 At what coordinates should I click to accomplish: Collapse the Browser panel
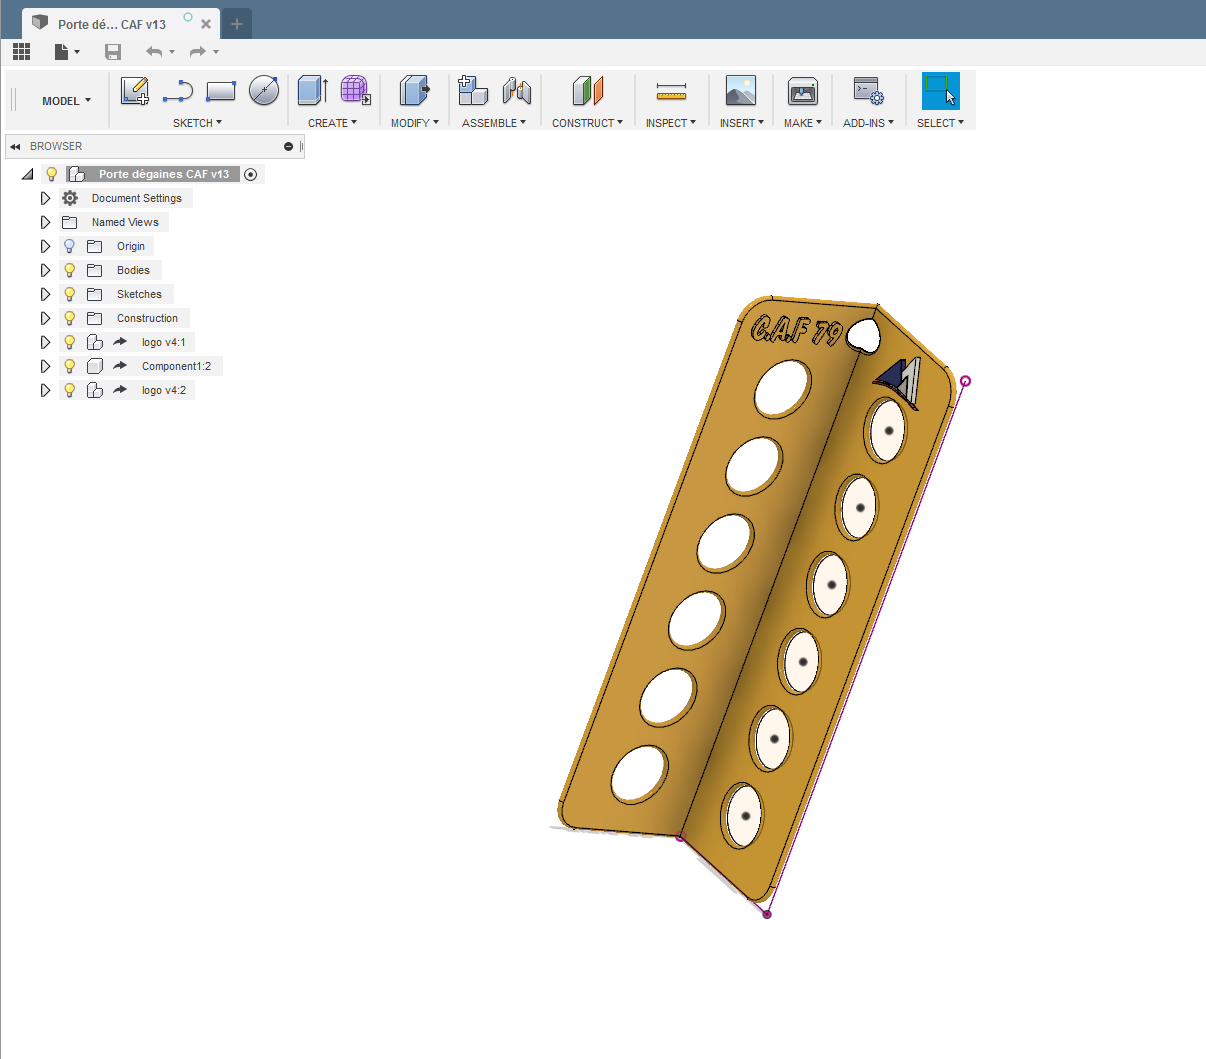15,147
